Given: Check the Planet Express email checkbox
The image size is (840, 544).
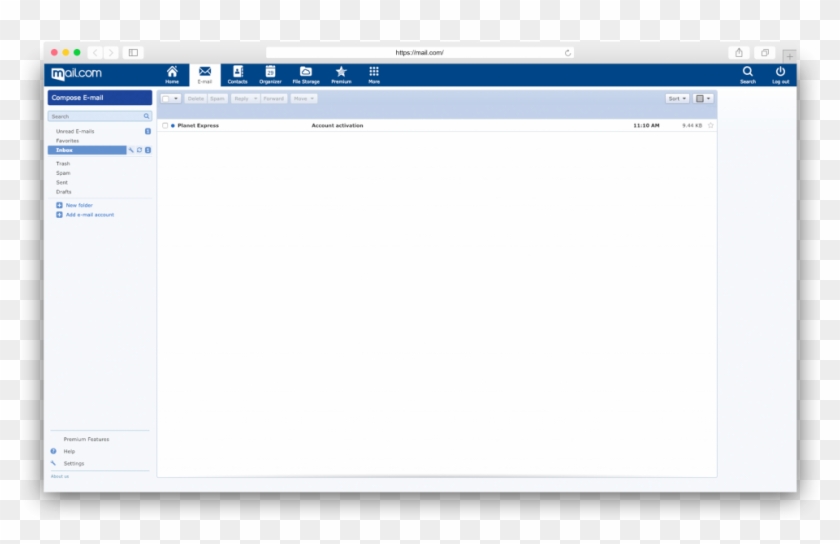Looking at the screenshot, I should [165, 126].
